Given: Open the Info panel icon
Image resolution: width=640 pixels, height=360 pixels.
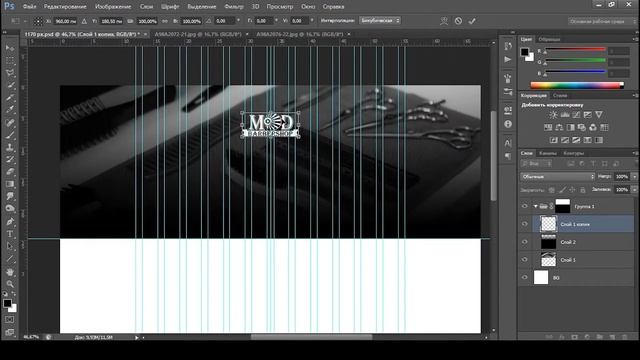Looking at the screenshot, I should [x=508, y=124].
